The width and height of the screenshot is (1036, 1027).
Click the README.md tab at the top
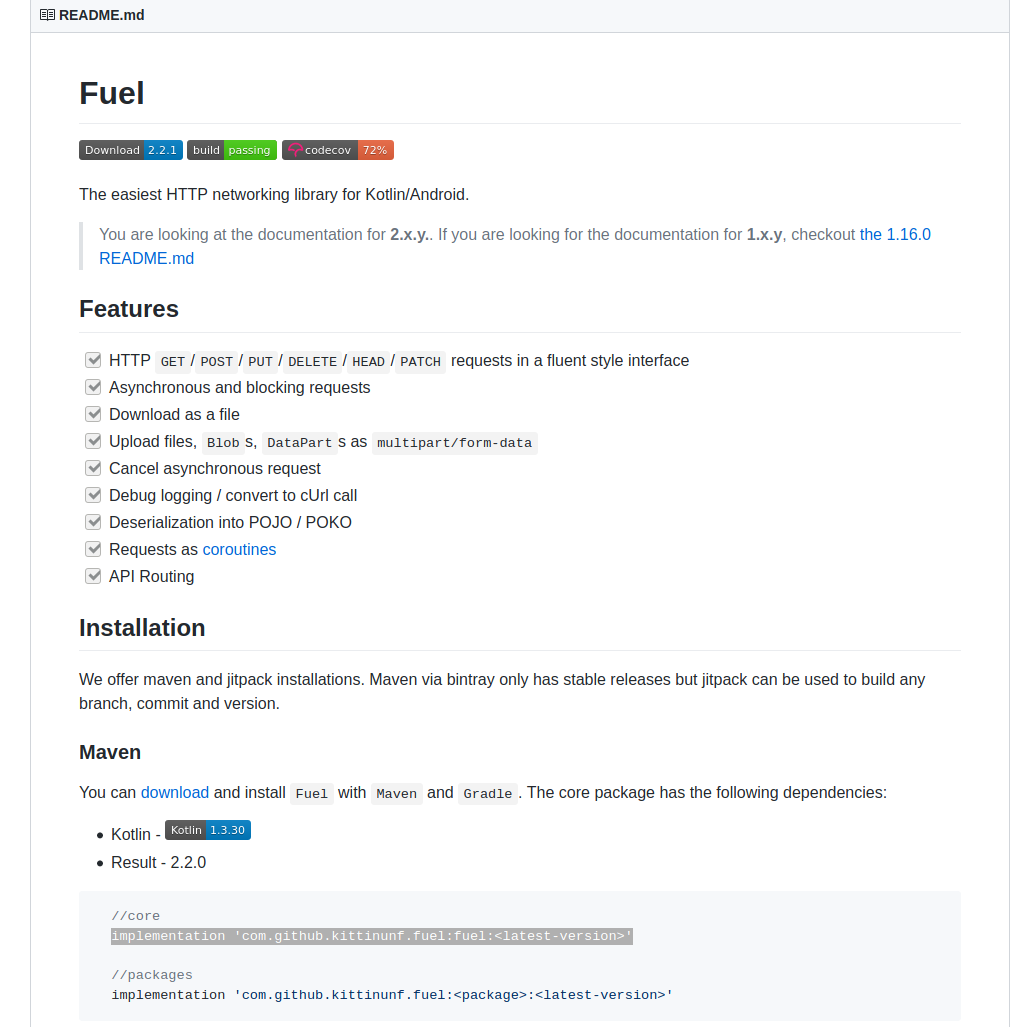point(101,15)
